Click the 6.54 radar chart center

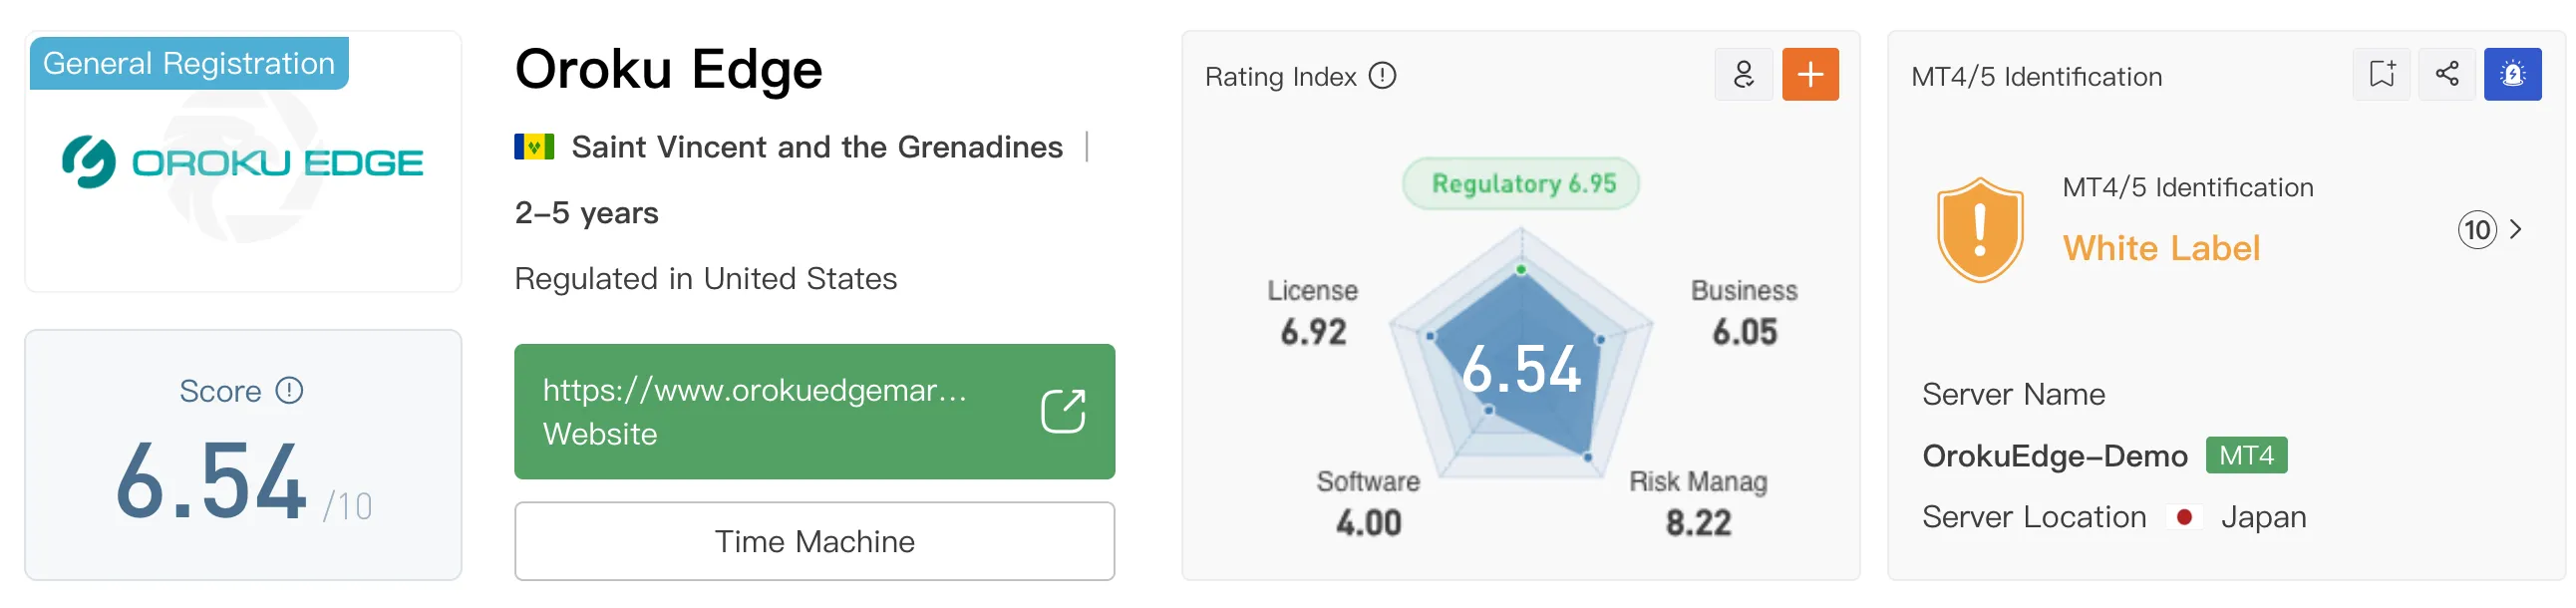tap(1521, 368)
